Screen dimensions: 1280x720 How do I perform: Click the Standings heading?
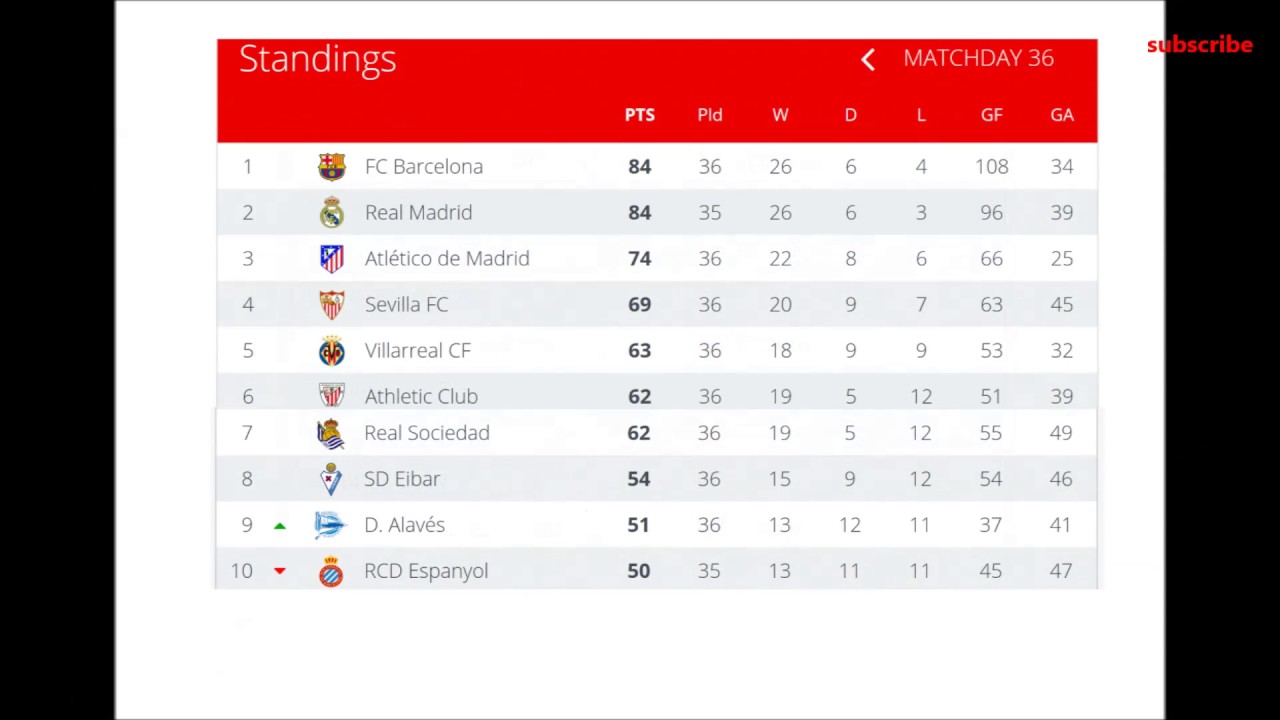[317, 59]
